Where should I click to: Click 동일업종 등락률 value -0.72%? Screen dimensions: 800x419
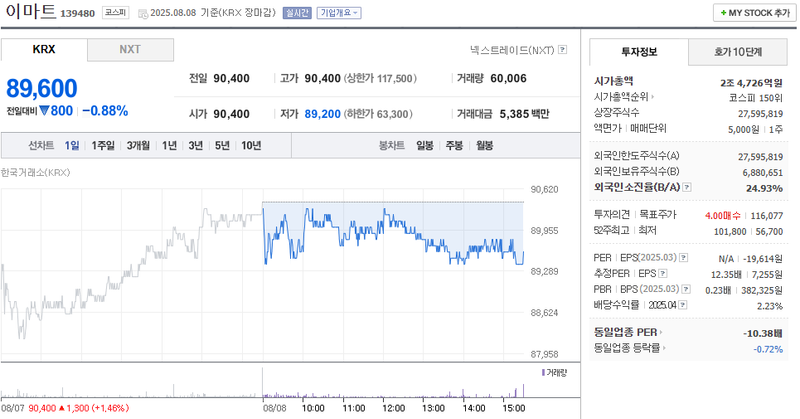(x=768, y=349)
